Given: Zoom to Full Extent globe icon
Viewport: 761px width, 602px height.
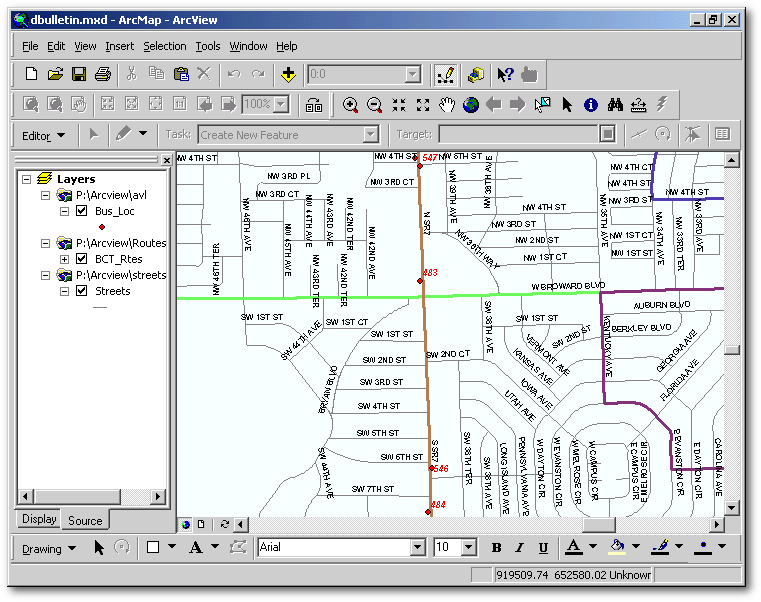Looking at the screenshot, I should tap(470, 105).
